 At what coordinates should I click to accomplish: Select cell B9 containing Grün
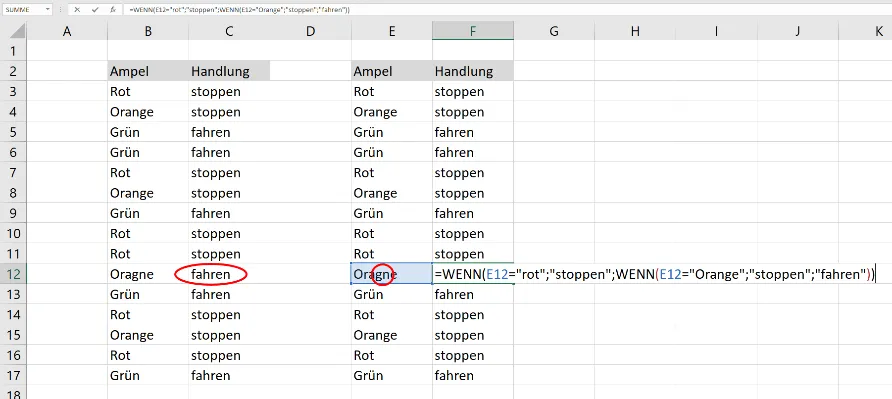click(x=148, y=213)
